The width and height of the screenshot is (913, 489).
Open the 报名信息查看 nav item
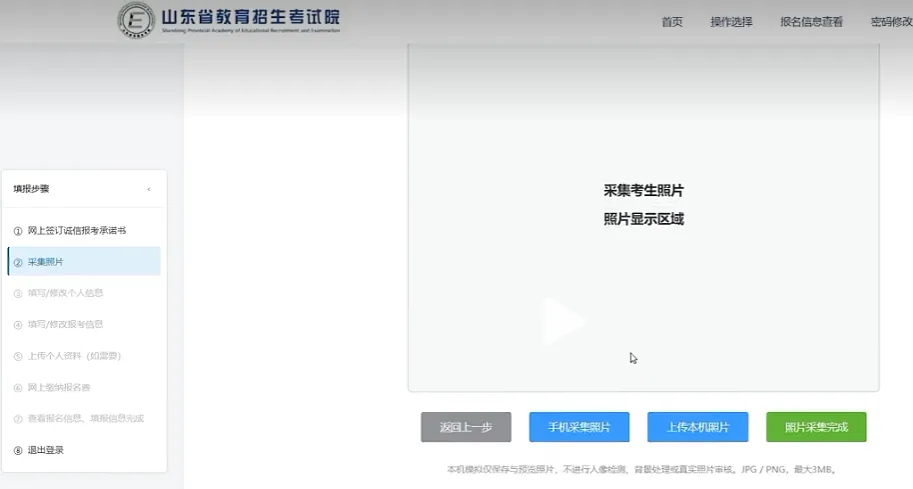click(811, 22)
